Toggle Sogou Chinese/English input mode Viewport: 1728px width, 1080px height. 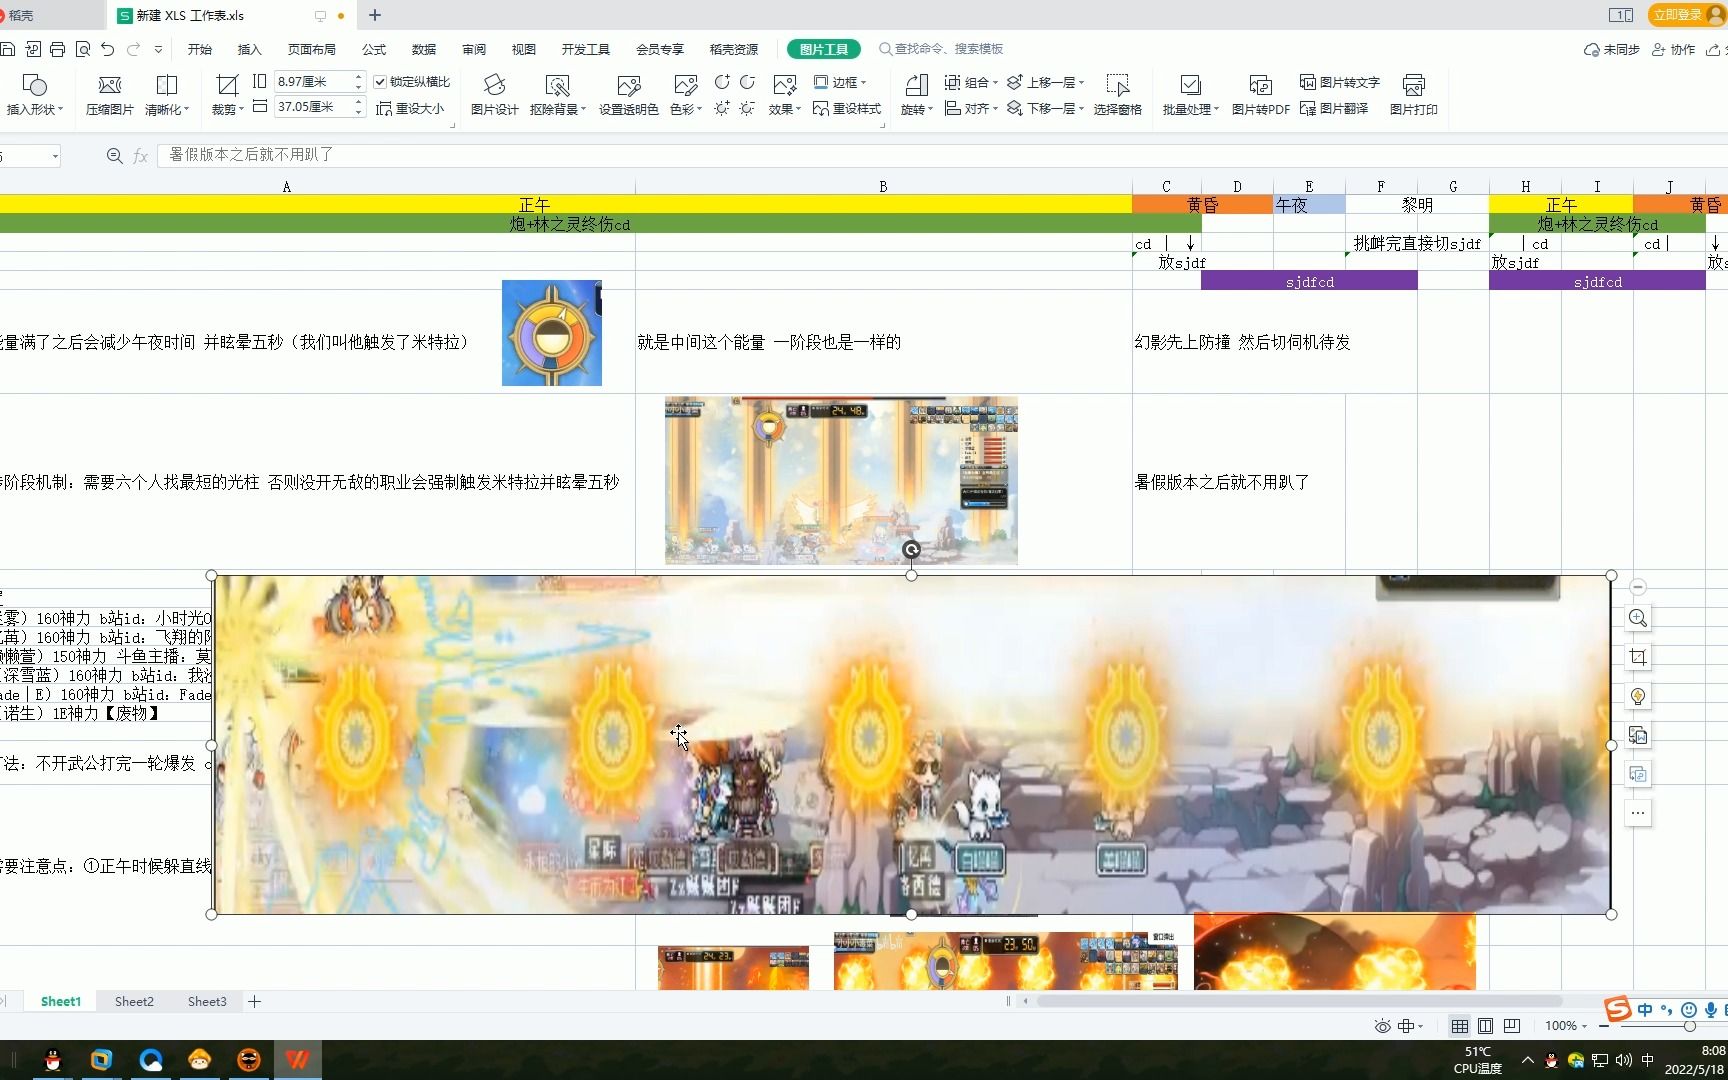click(x=1645, y=1010)
